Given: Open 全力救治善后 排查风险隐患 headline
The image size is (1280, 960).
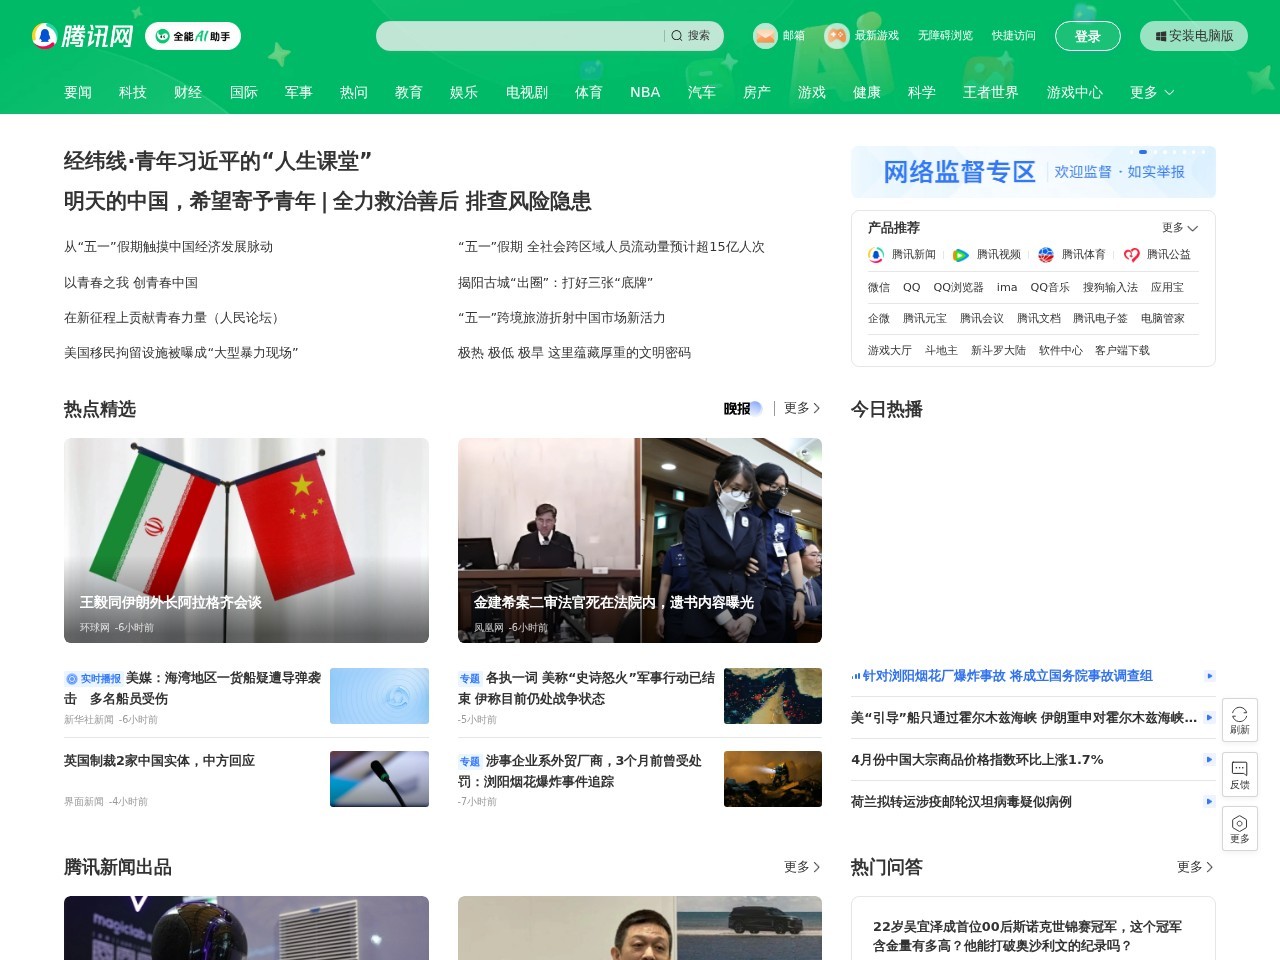Looking at the screenshot, I should [462, 201].
